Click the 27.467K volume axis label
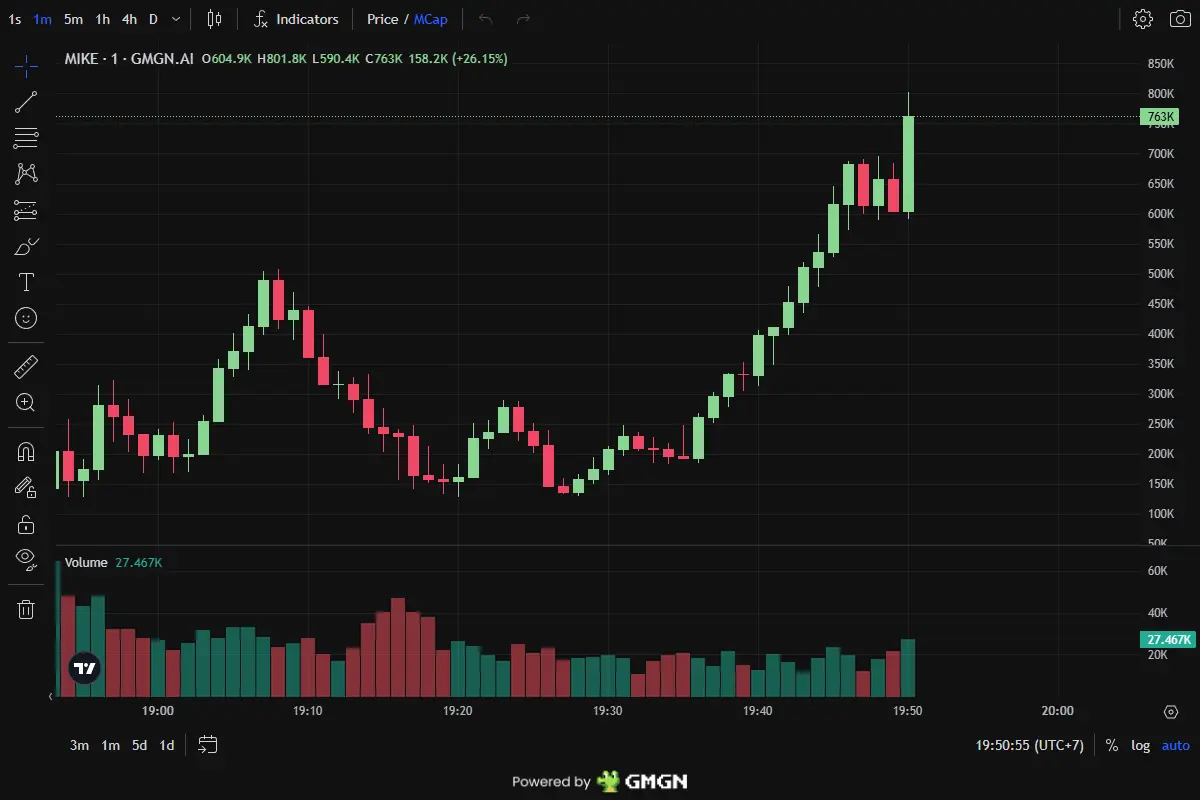Viewport: 1200px width, 800px height. (x=1167, y=640)
